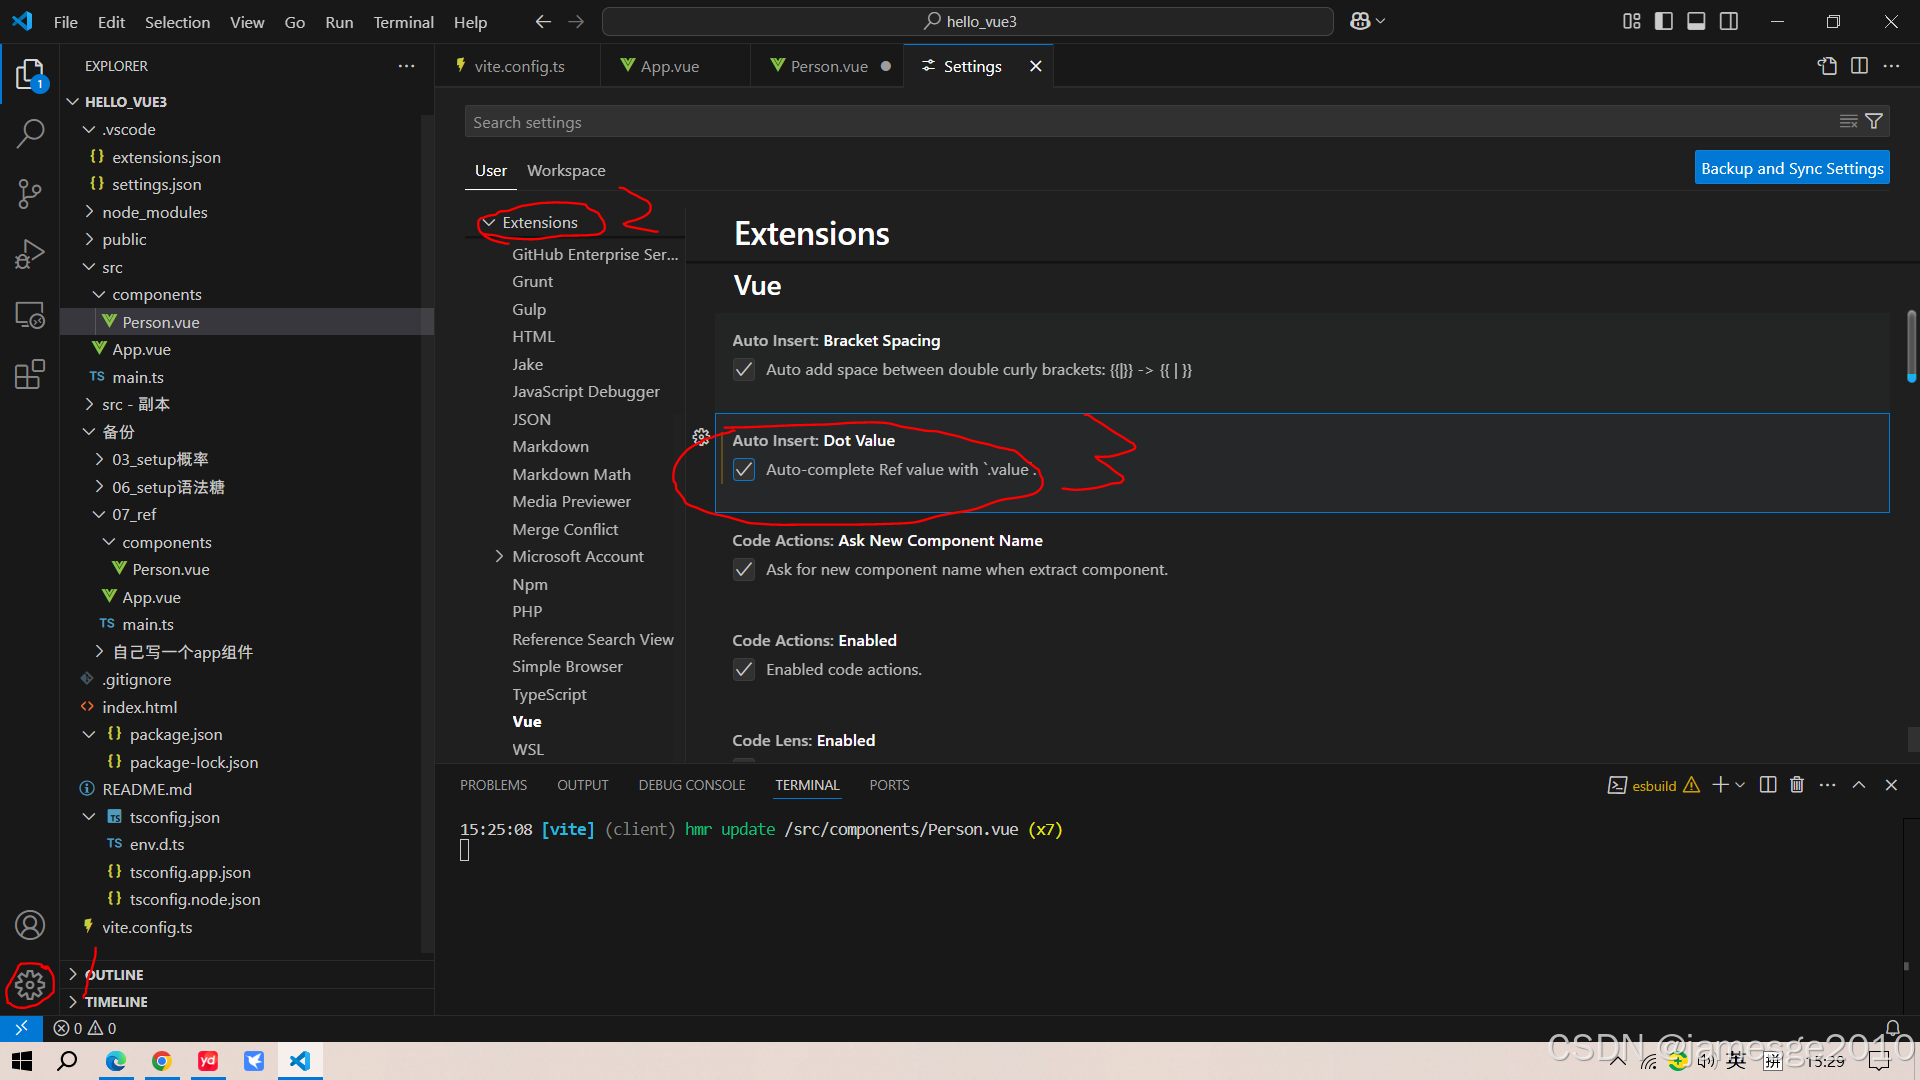
Task: Maximize the terminal panel size
Action: (x=1859, y=785)
